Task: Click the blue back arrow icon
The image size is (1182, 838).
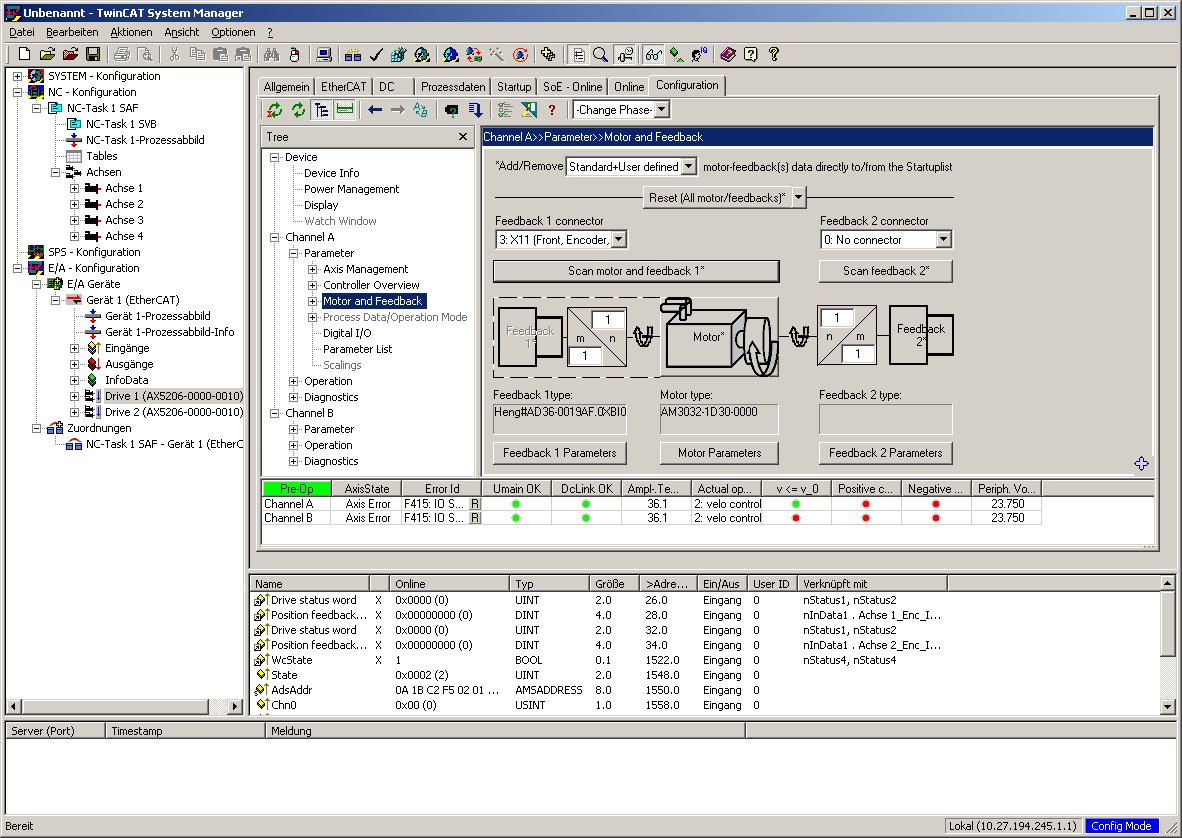Action: coord(375,110)
